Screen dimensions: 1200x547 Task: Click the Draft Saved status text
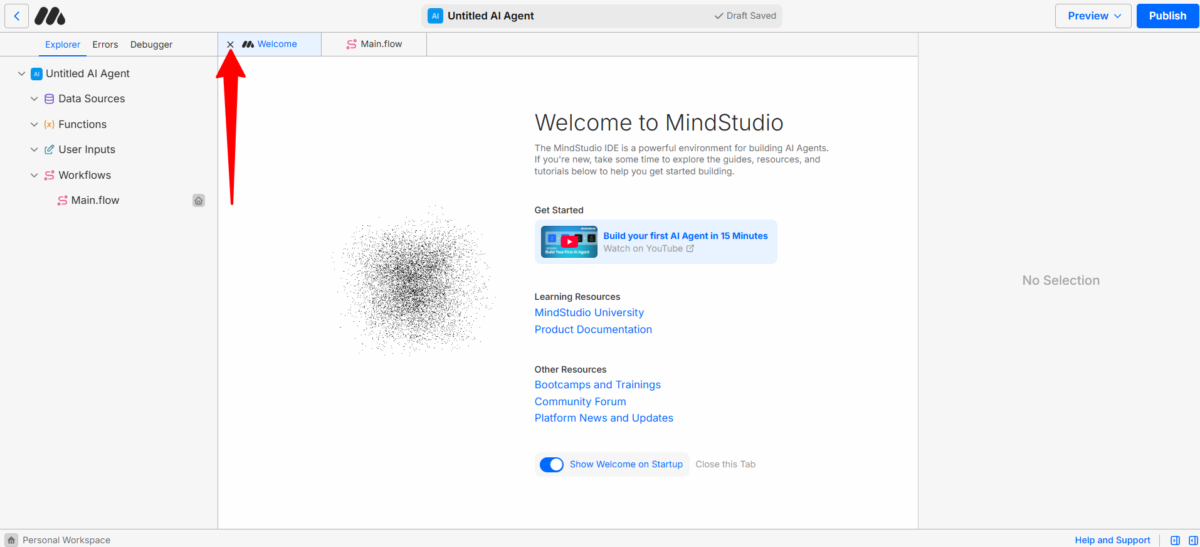[746, 16]
